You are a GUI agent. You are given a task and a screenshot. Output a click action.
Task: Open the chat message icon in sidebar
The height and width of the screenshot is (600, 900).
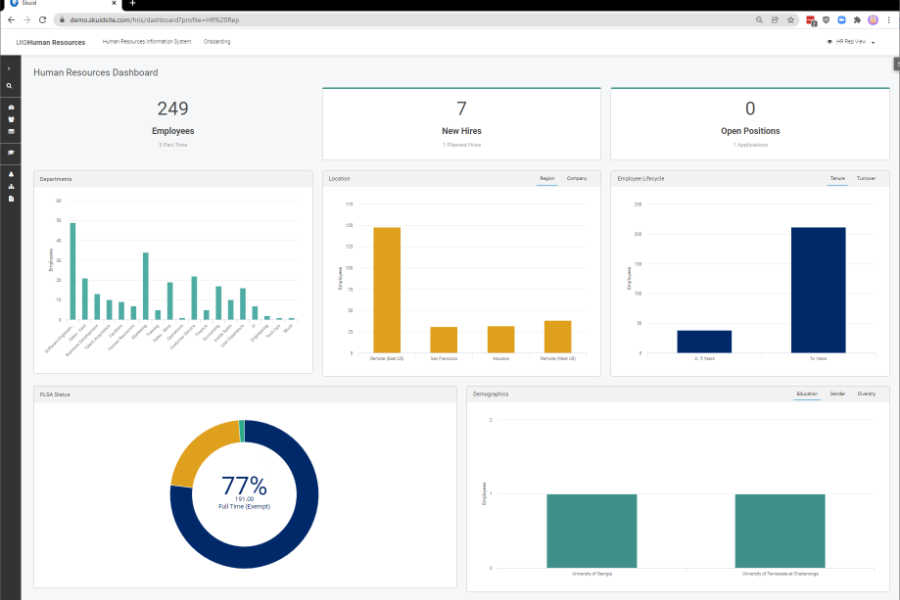coord(11,153)
